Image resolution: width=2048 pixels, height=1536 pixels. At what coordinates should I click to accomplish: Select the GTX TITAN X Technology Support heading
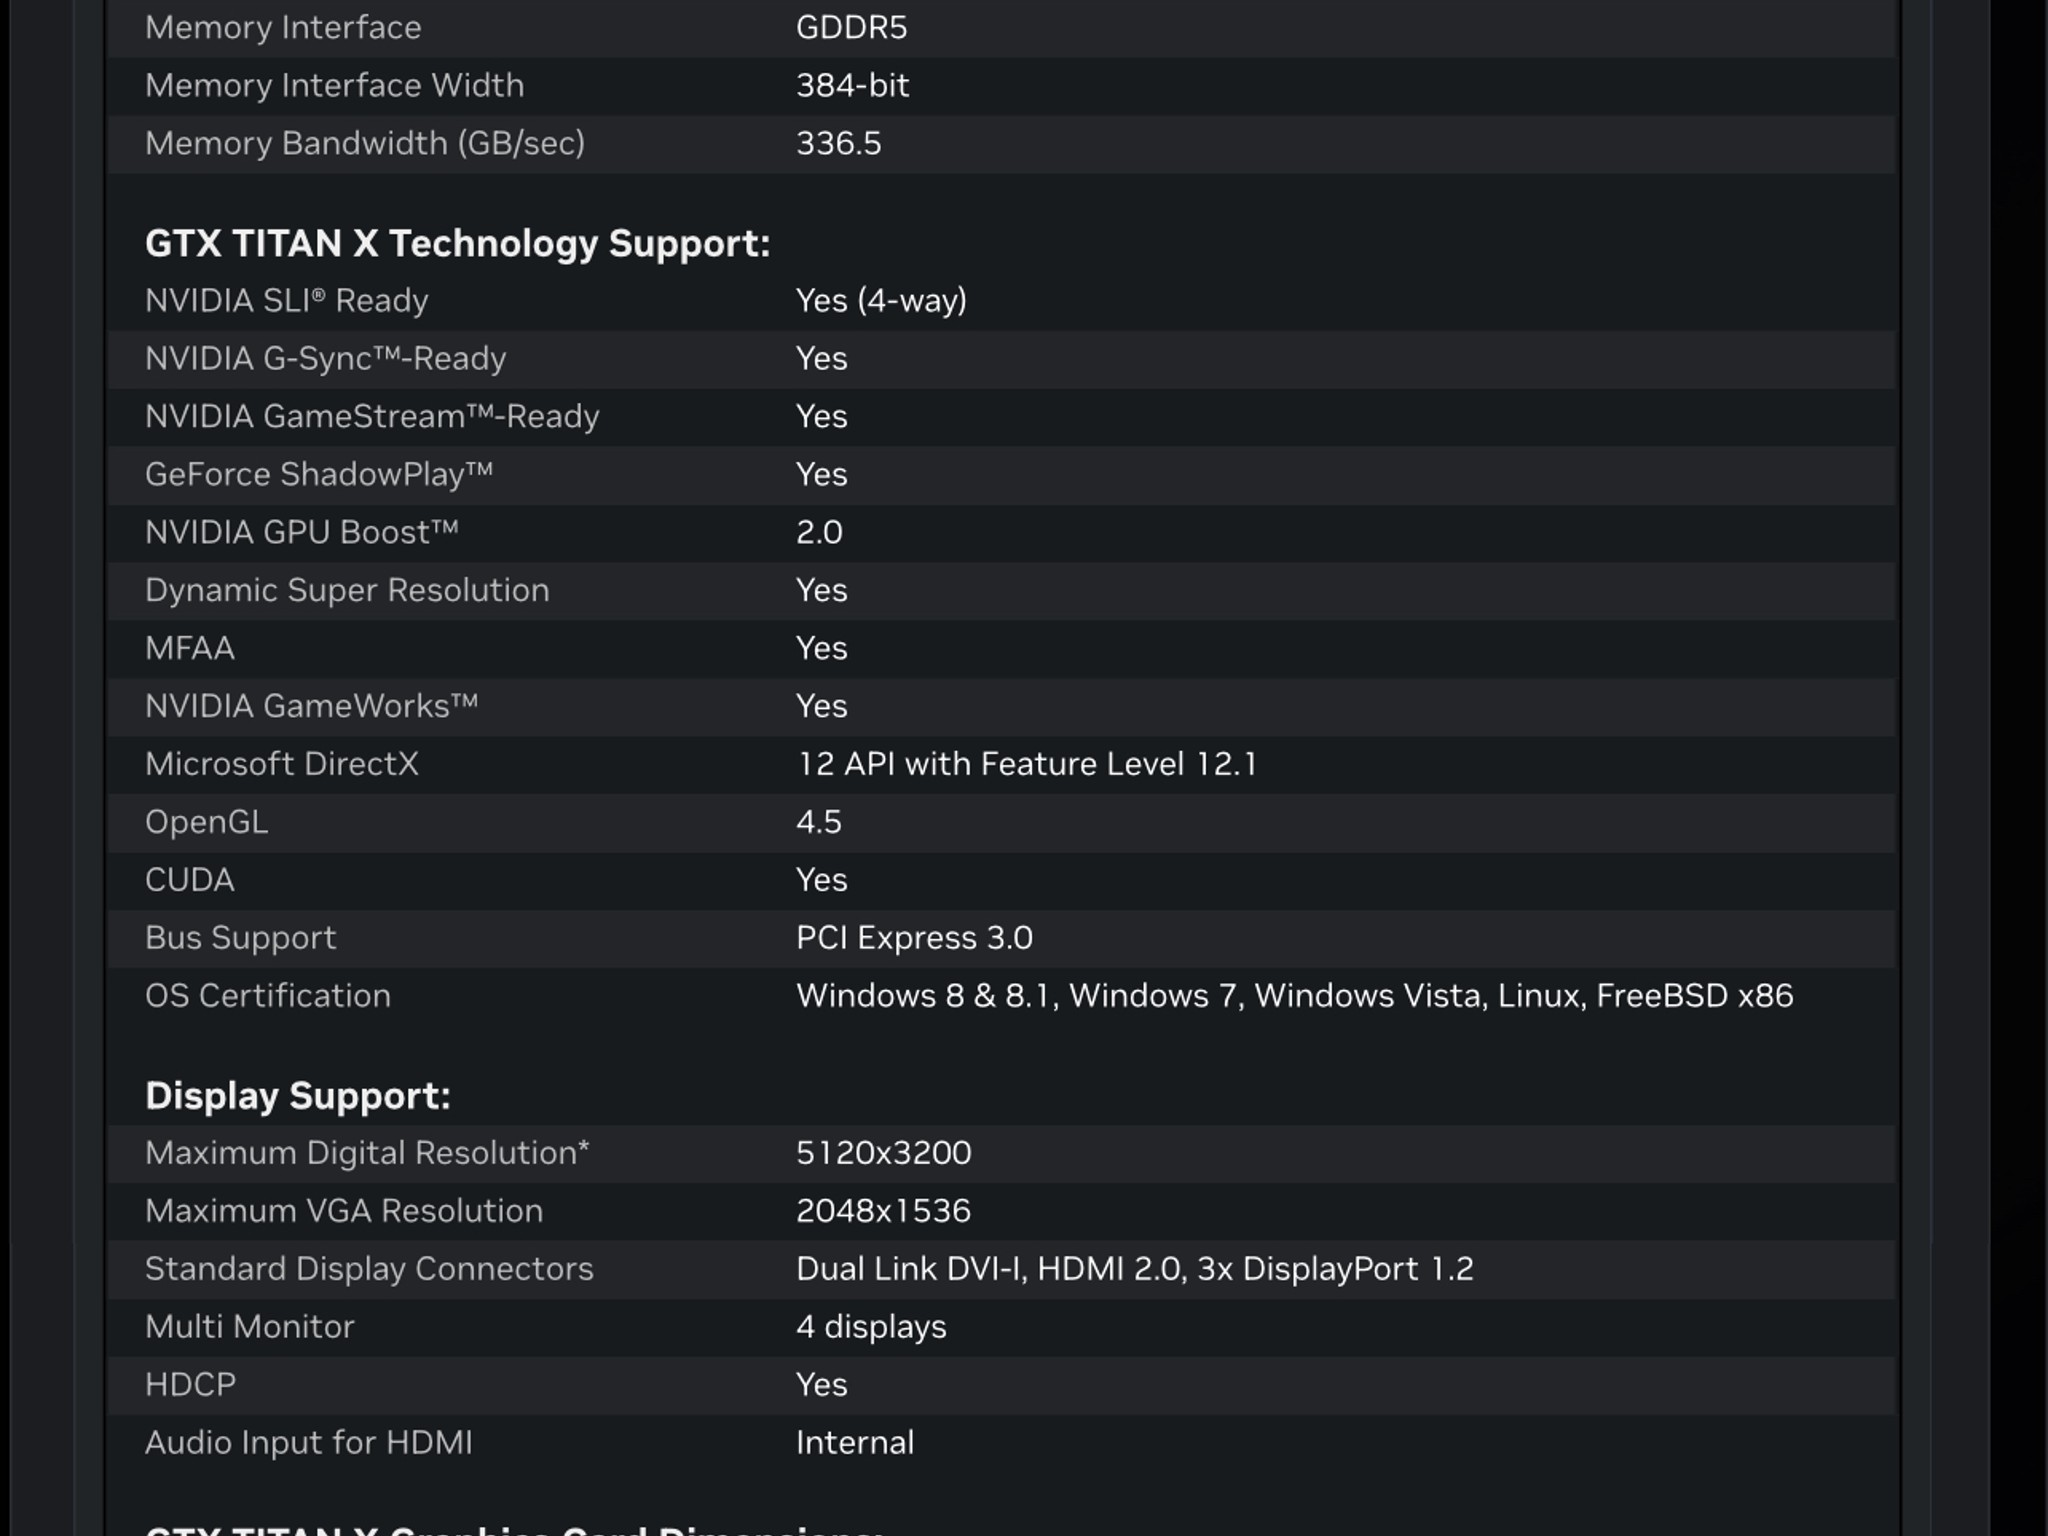(x=457, y=244)
